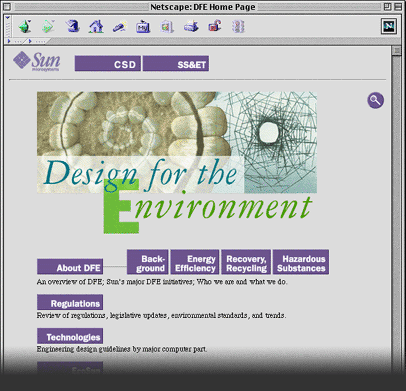Click the Design for the Environment banner
The width and height of the screenshot is (406, 391).
177,163
